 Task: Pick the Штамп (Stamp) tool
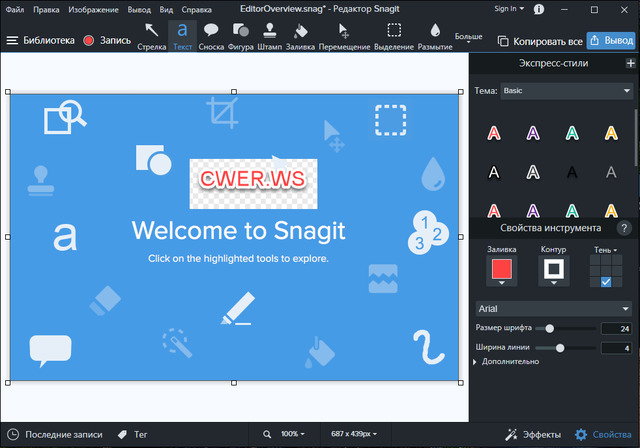point(270,35)
